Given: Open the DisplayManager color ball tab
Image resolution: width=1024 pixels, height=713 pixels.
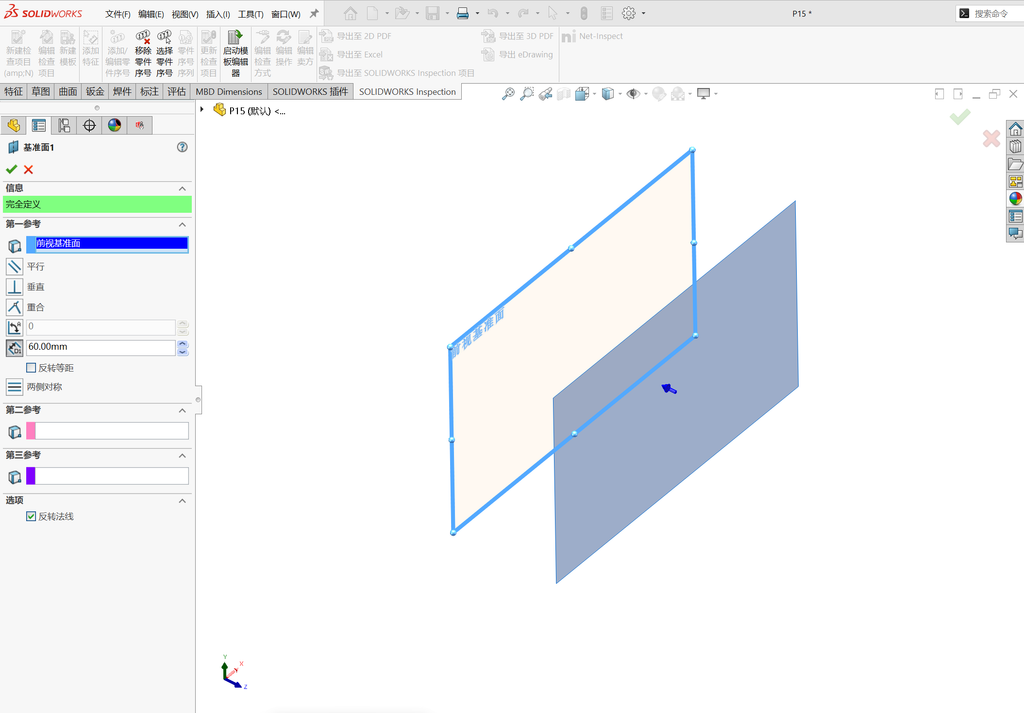Looking at the screenshot, I should (x=114, y=125).
